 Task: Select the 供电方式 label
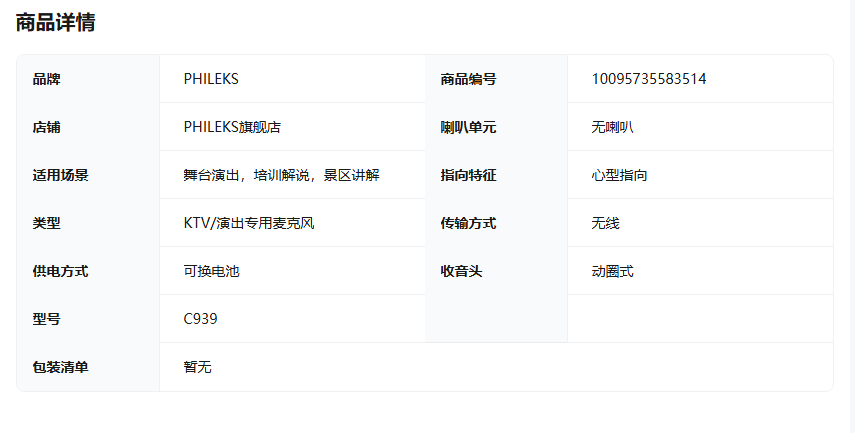[x=61, y=271]
